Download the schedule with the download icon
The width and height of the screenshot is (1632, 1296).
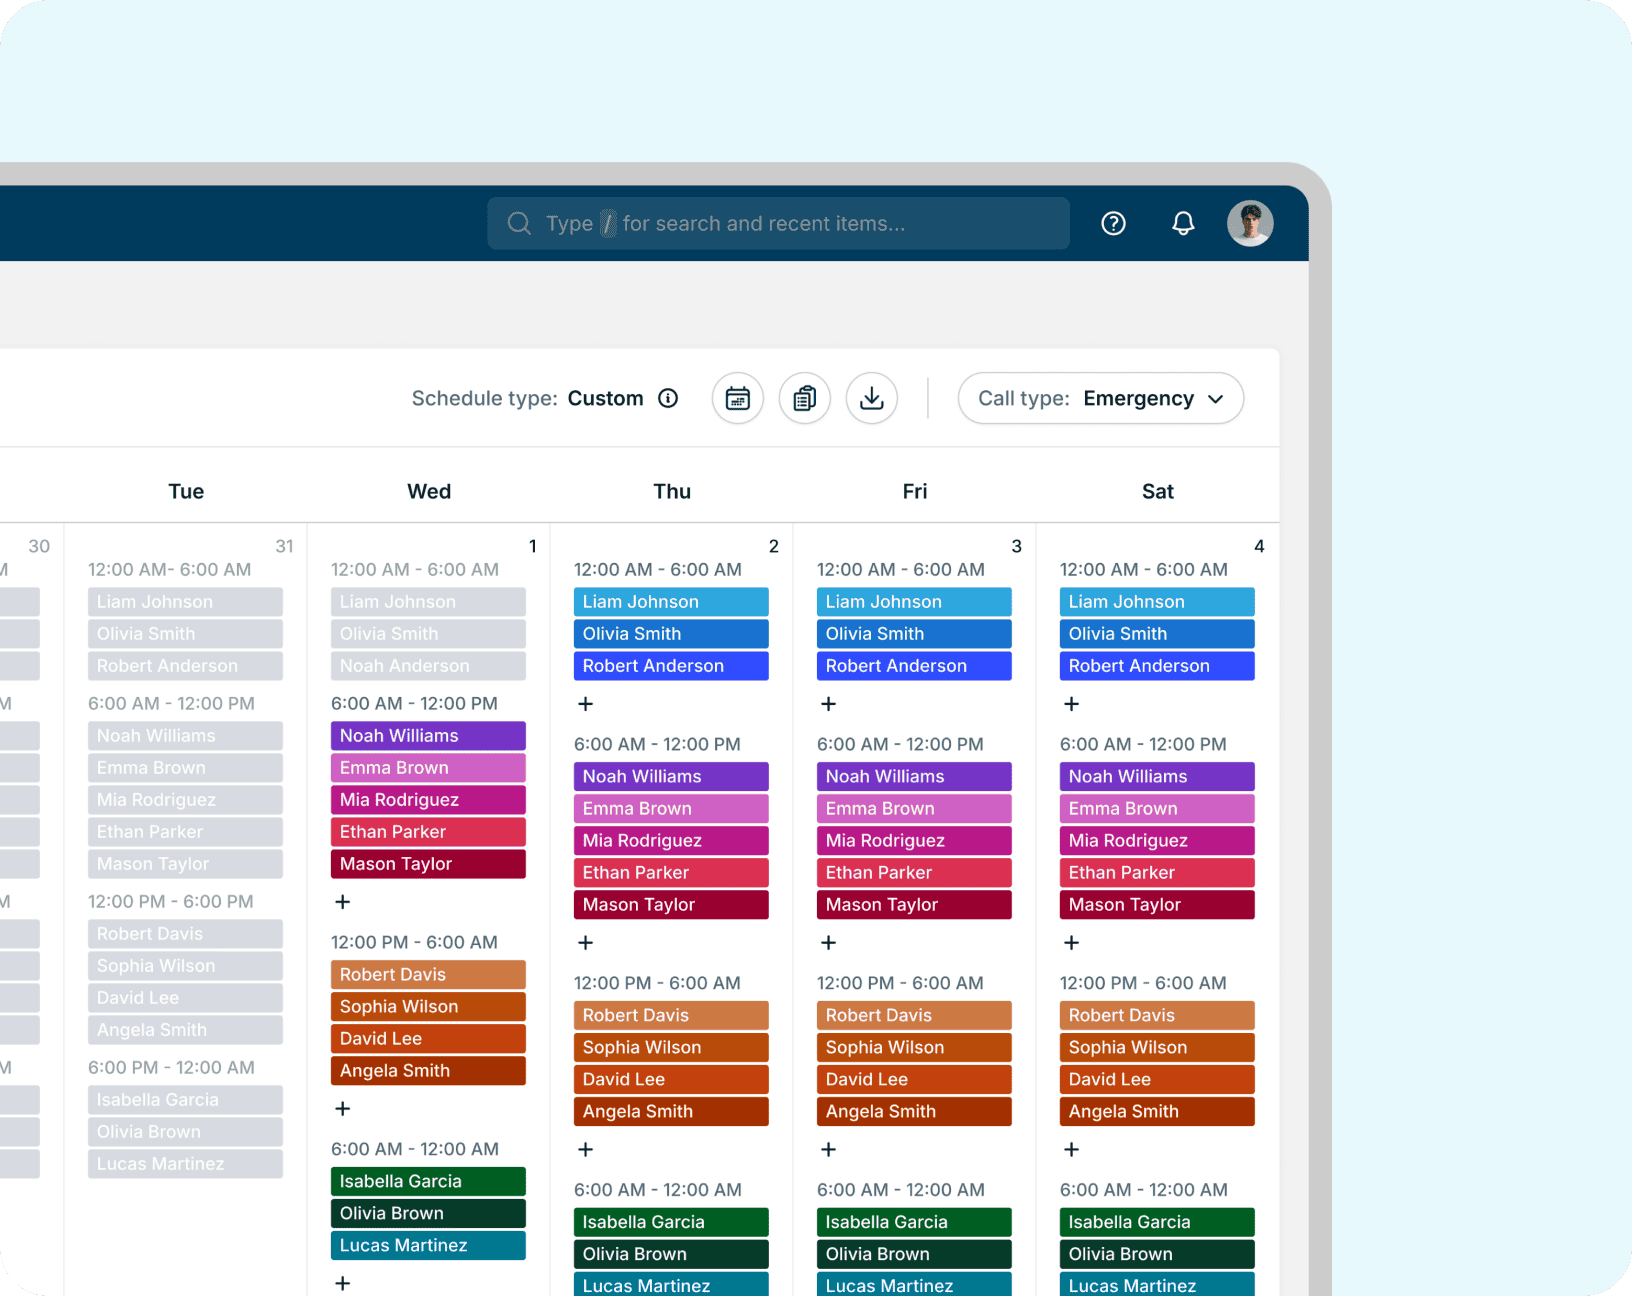(x=872, y=398)
